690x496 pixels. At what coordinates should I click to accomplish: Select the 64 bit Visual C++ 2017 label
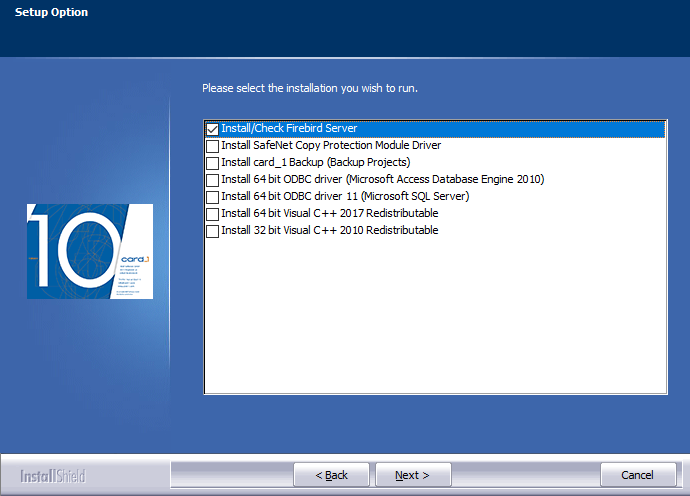(x=329, y=214)
